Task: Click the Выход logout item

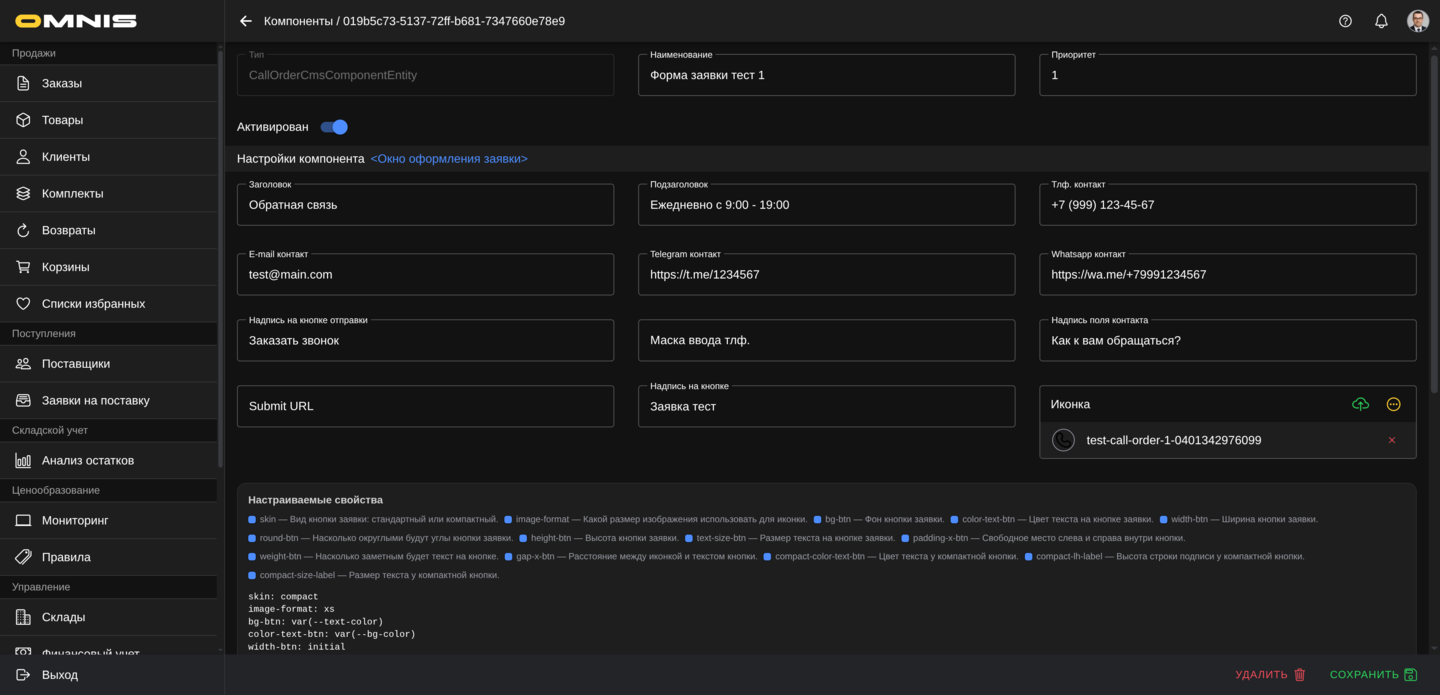Action: point(60,675)
